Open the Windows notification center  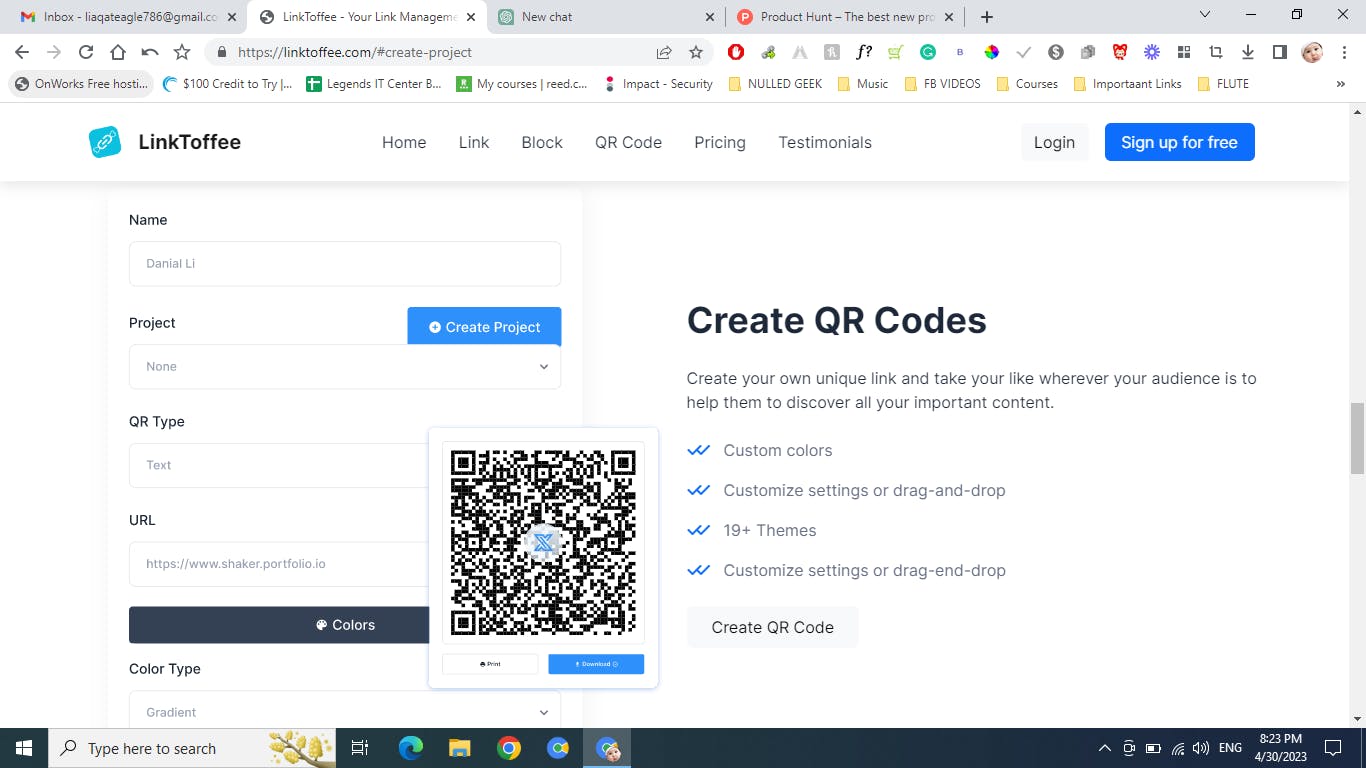1332,748
